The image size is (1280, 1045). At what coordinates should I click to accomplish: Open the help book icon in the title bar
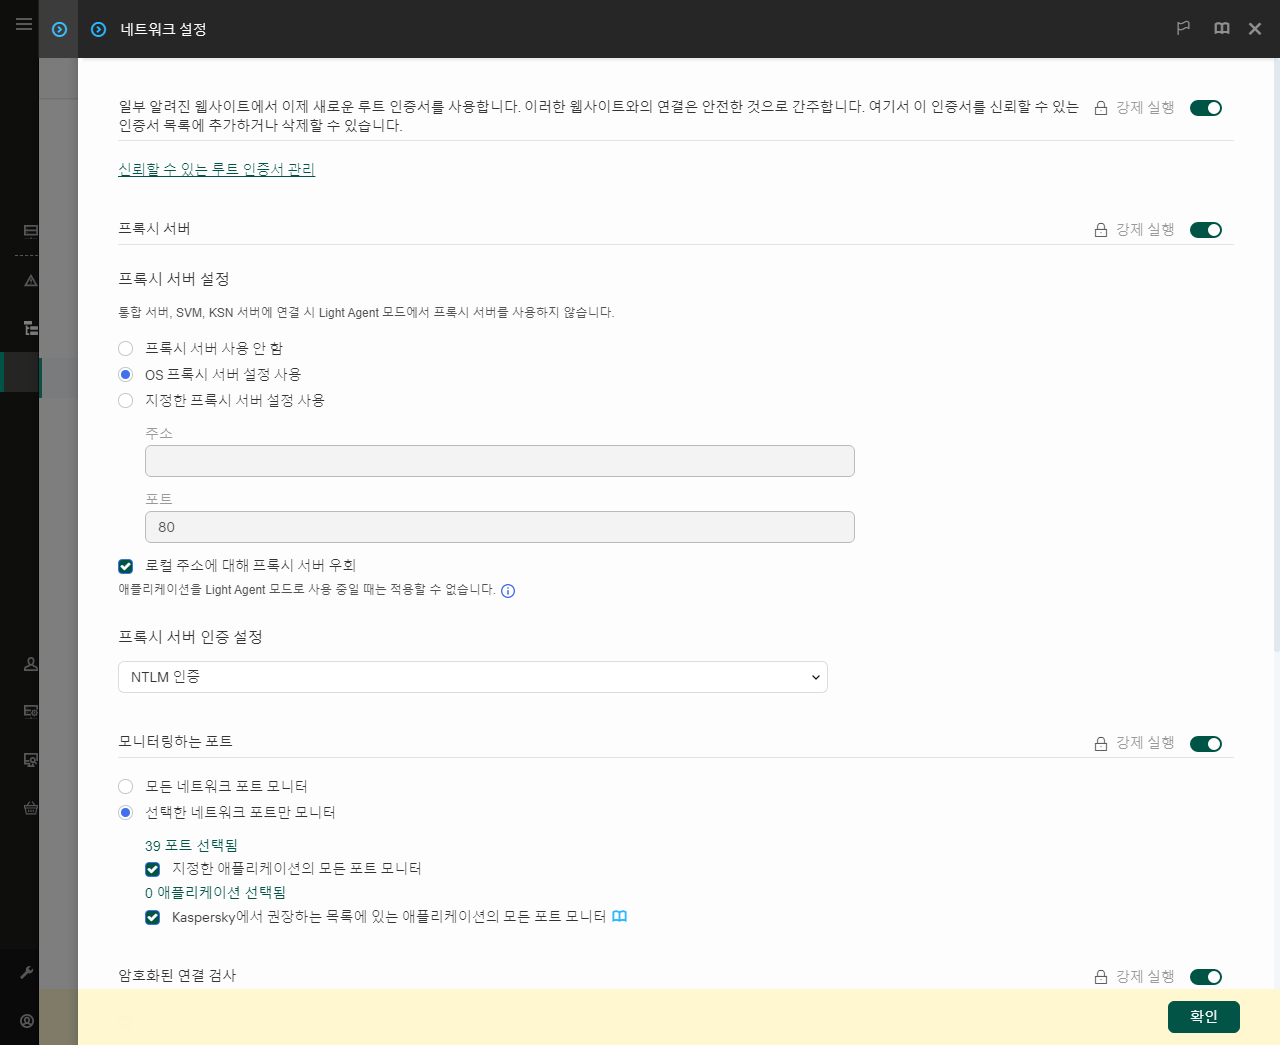coord(1221,29)
